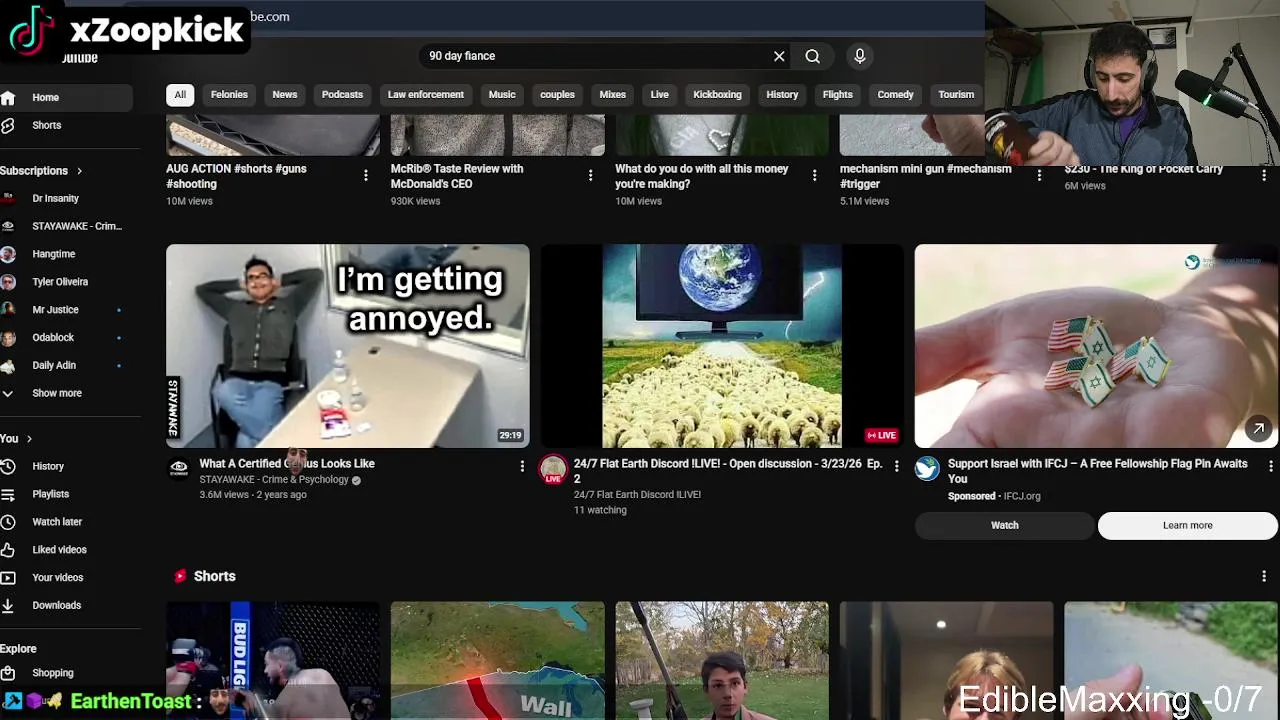Image resolution: width=1280 pixels, height=720 pixels.
Task: Select the Music filter chip
Action: click(x=502, y=94)
